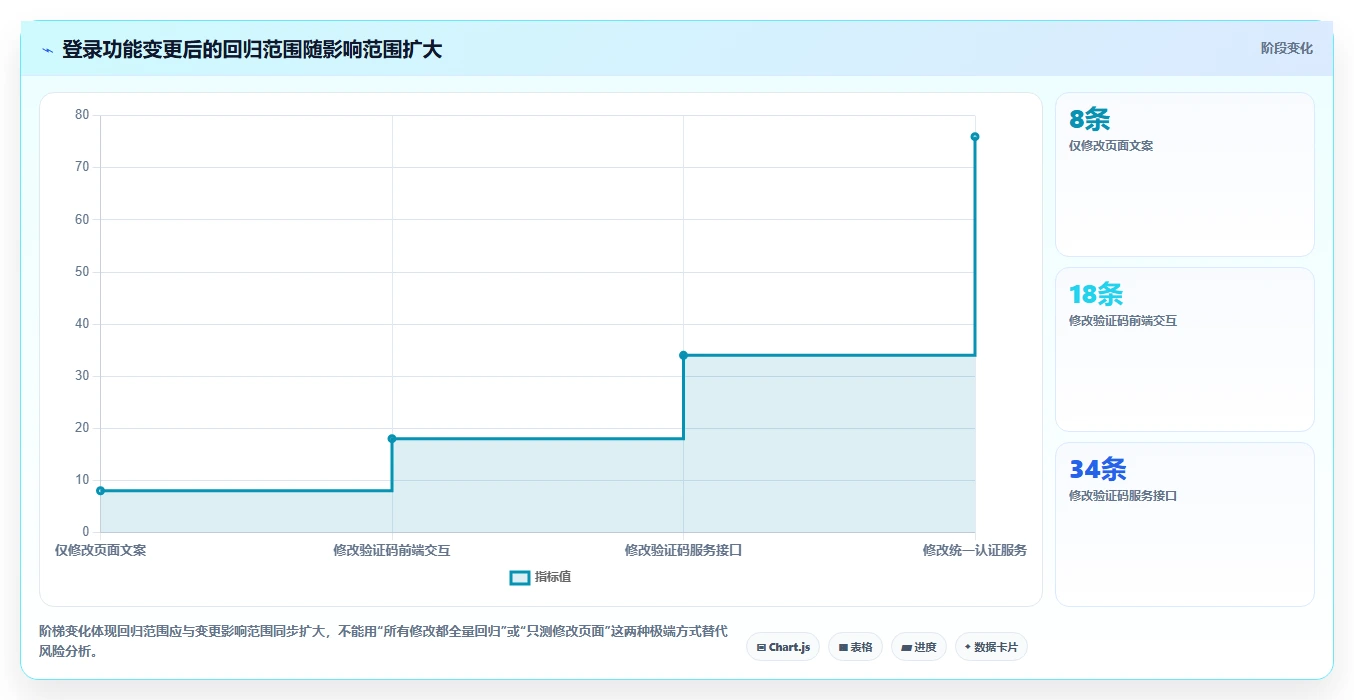Click the 18条 value card
The height and width of the screenshot is (700, 1354).
(x=1185, y=349)
